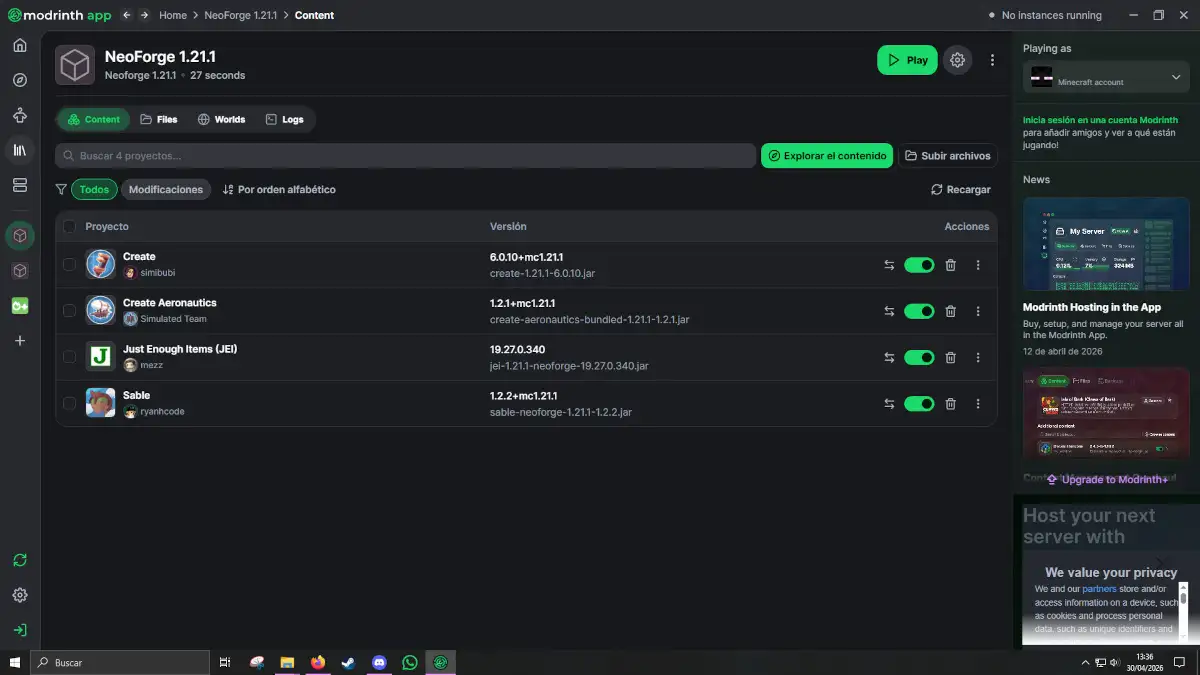
Task: Click the project search input field
Action: [x=405, y=156]
